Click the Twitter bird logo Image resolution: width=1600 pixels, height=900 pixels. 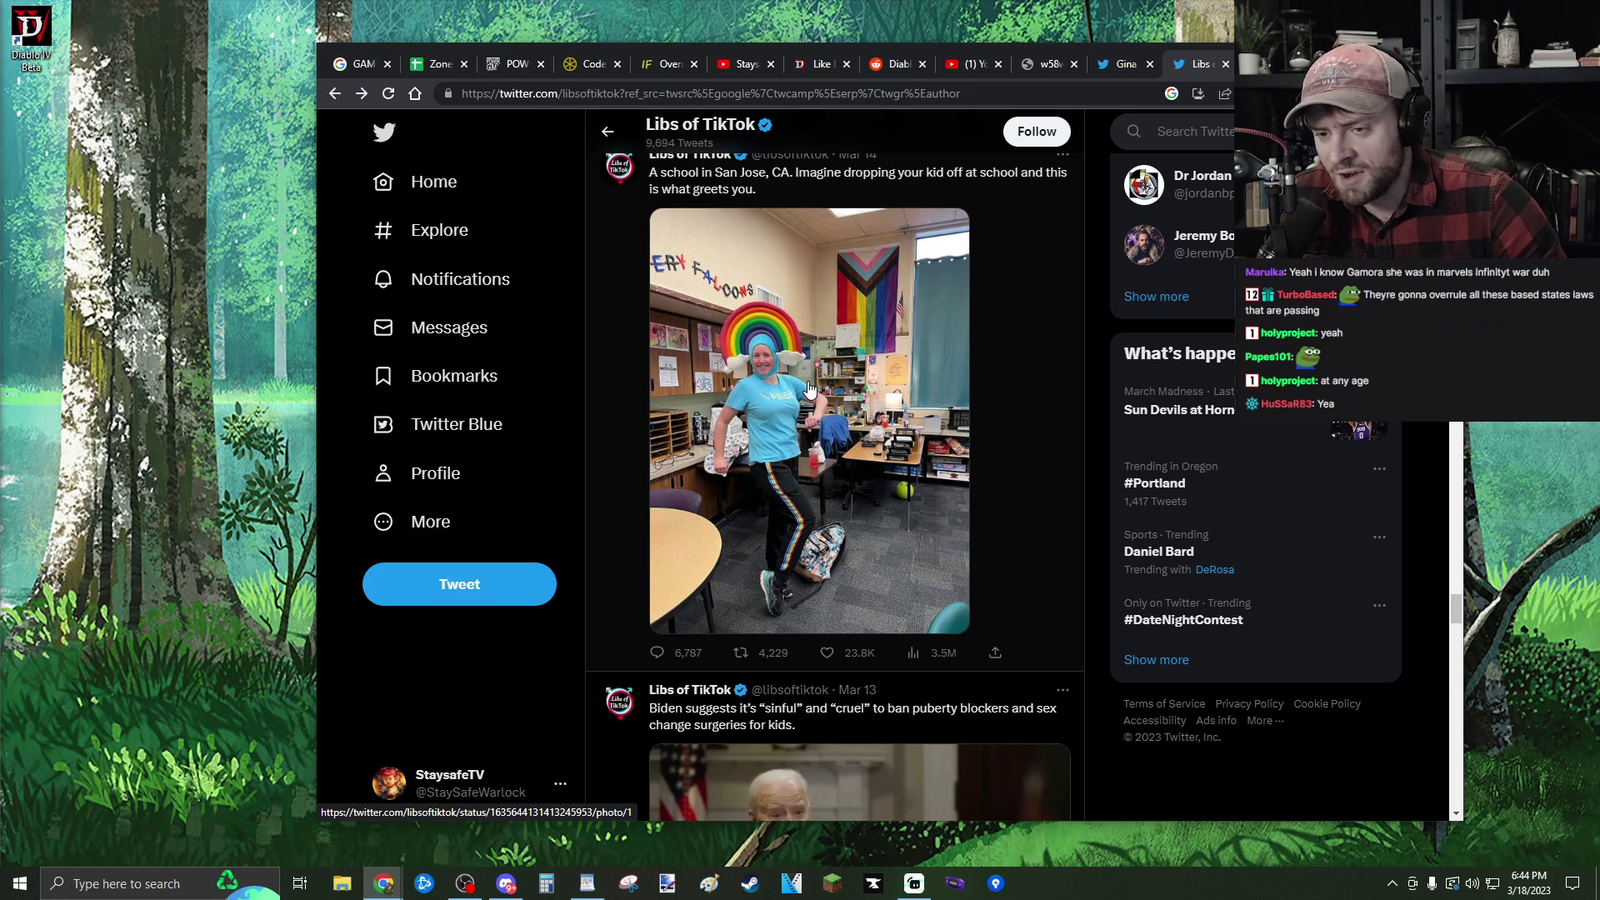384,132
